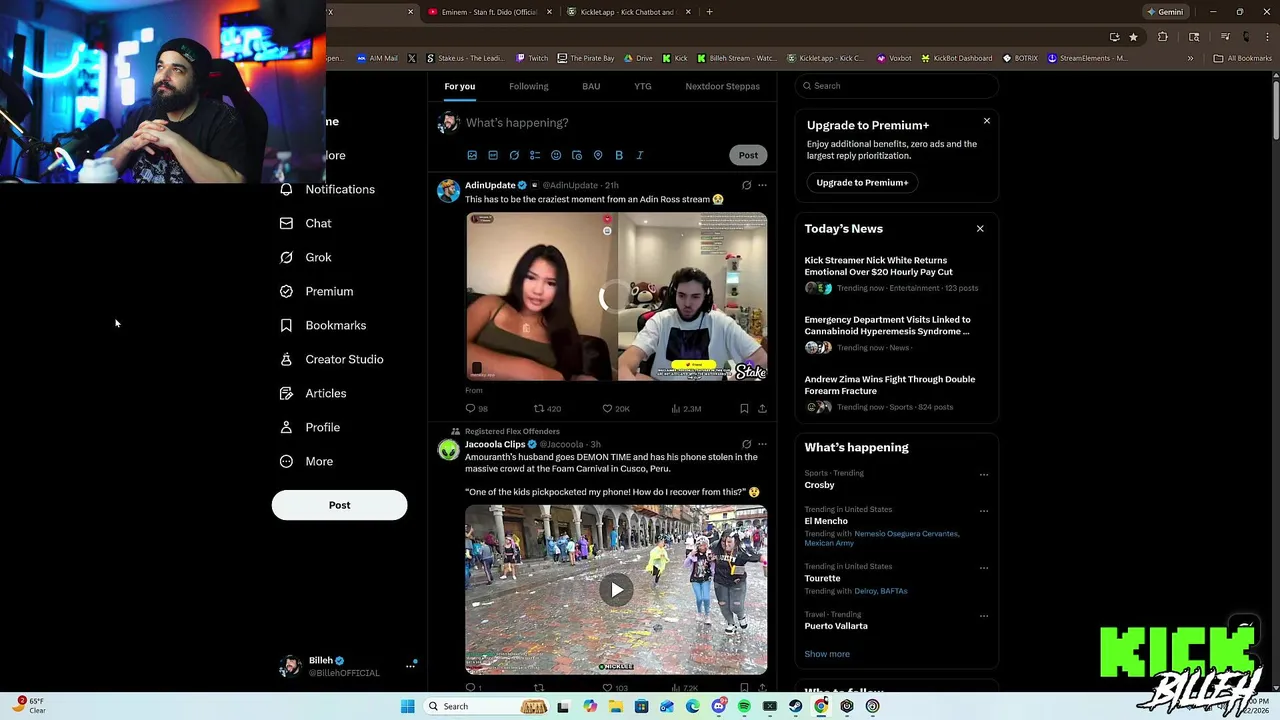Insert a GIF into the post
The width and height of the screenshot is (1280, 720).
pos(493,155)
